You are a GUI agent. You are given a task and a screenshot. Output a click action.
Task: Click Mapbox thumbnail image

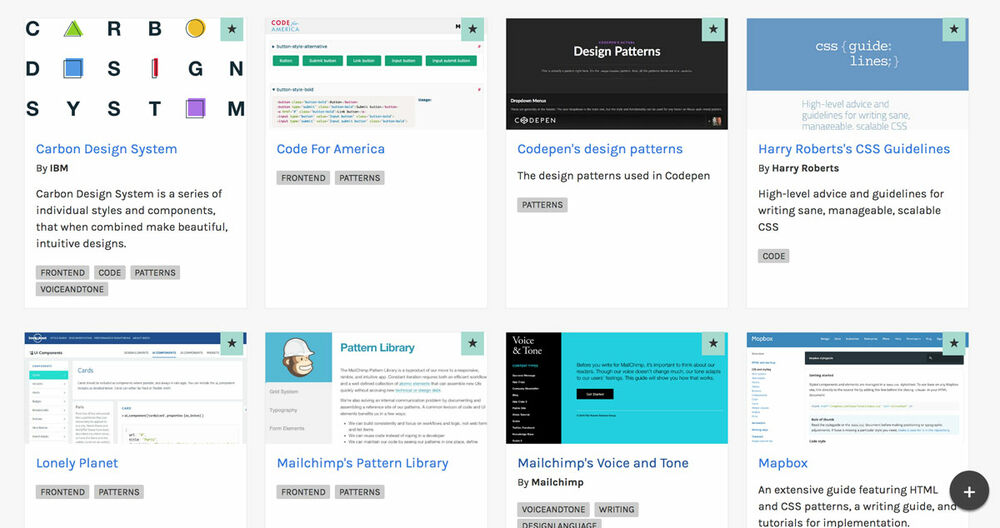click(857, 388)
